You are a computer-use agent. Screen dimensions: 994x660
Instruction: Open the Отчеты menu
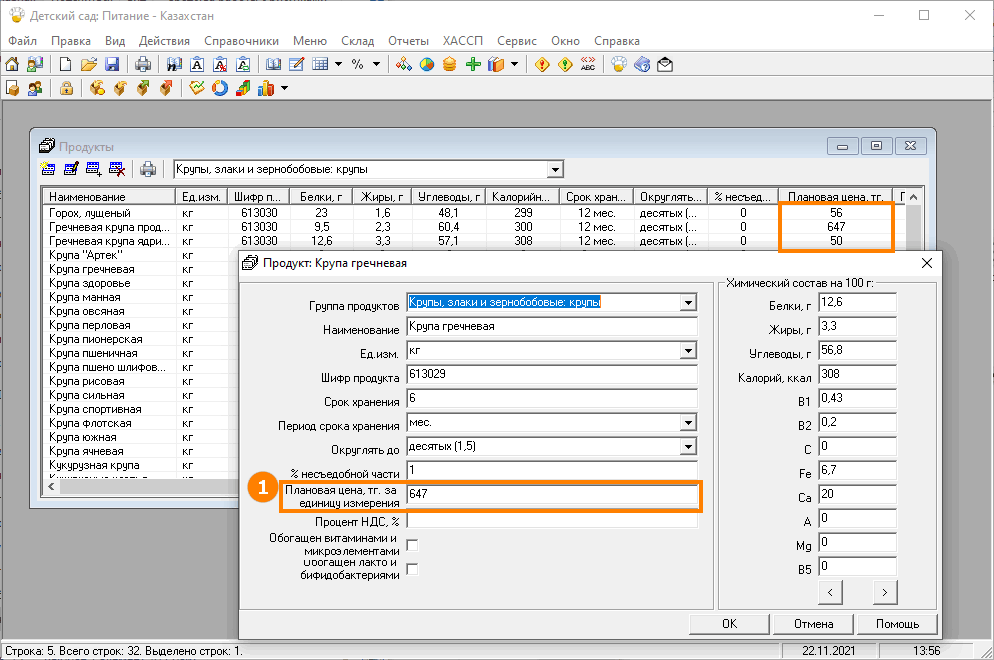[408, 41]
